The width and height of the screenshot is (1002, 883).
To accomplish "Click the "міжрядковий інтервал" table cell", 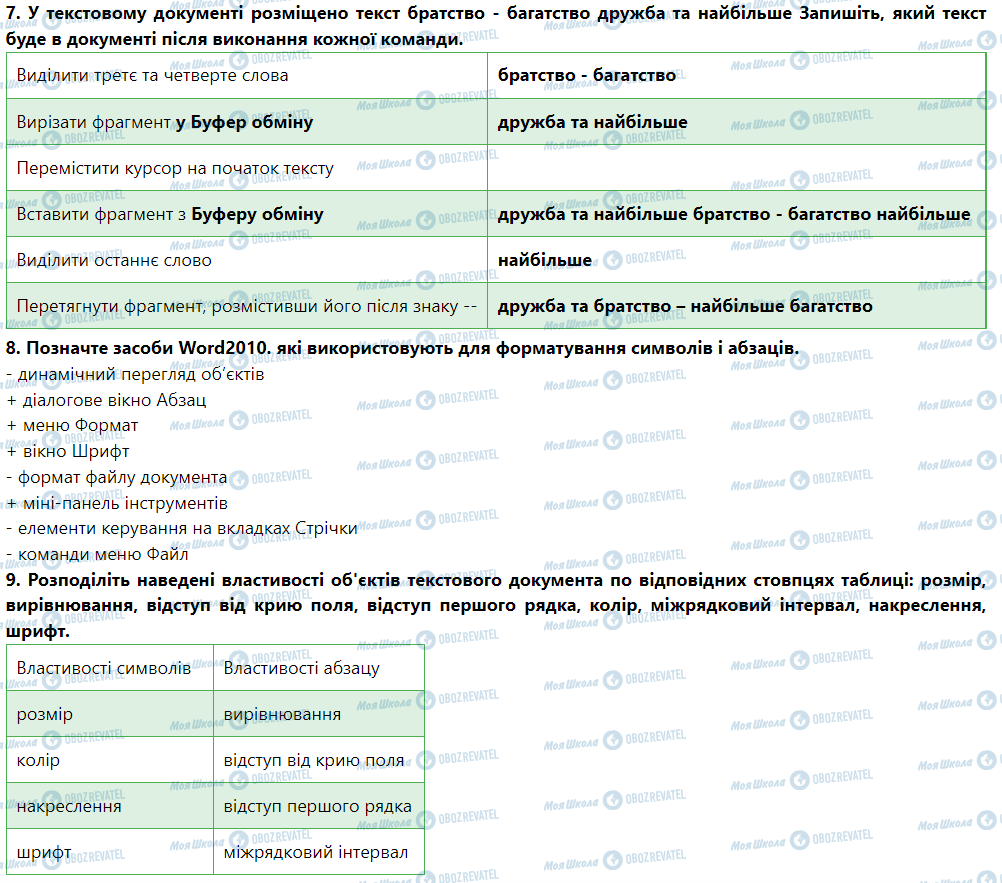I will [x=316, y=852].
